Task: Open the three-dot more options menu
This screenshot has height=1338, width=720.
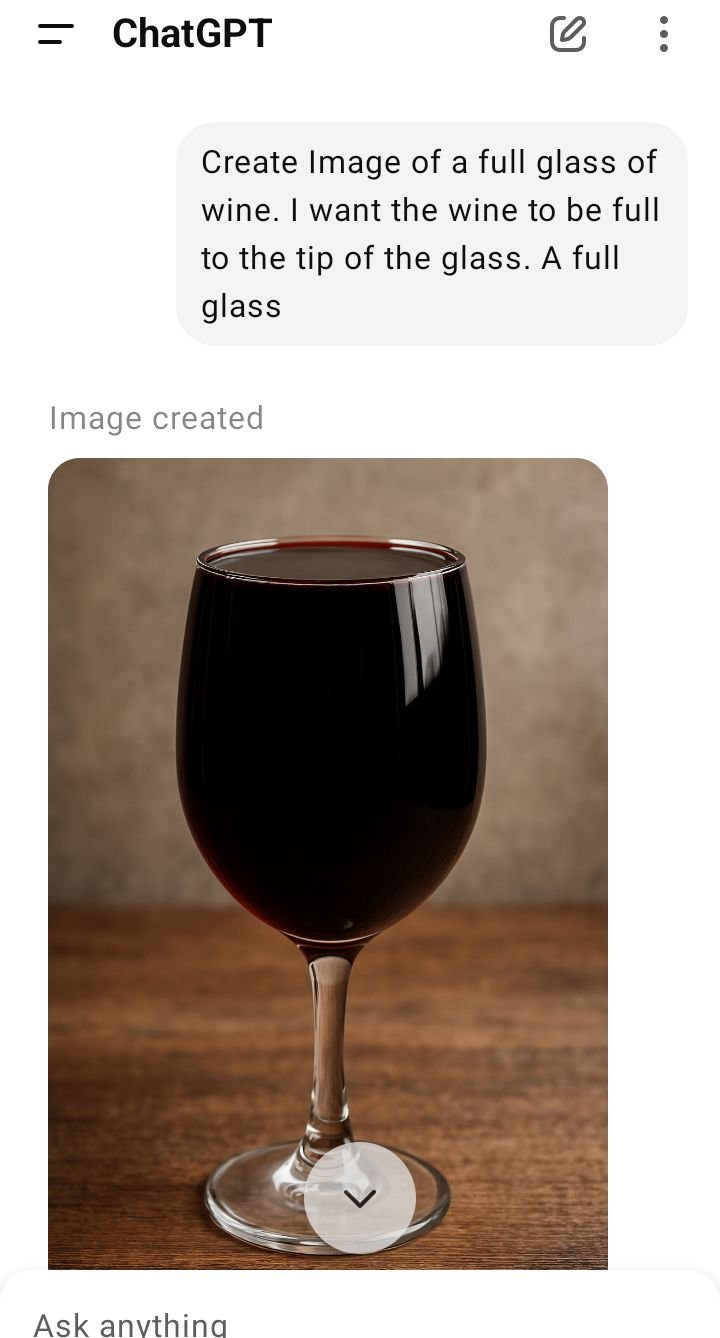Action: [x=663, y=34]
